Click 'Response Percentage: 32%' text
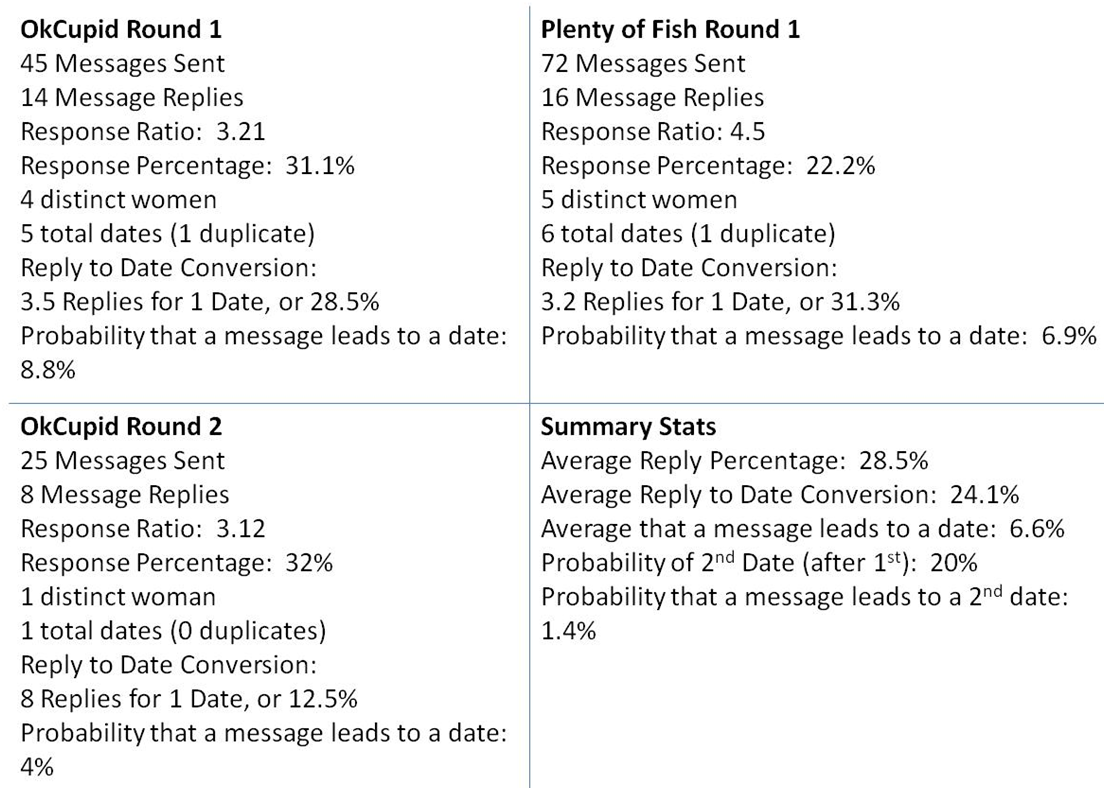The image size is (1106, 790). click(x=176, y=563)
